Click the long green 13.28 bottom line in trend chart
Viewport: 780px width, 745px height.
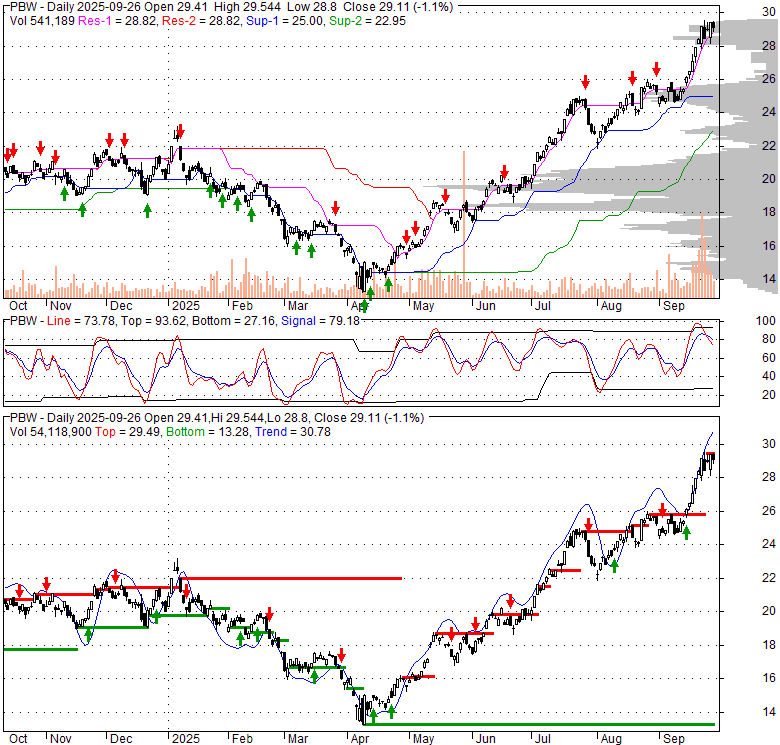pos(539,724)
